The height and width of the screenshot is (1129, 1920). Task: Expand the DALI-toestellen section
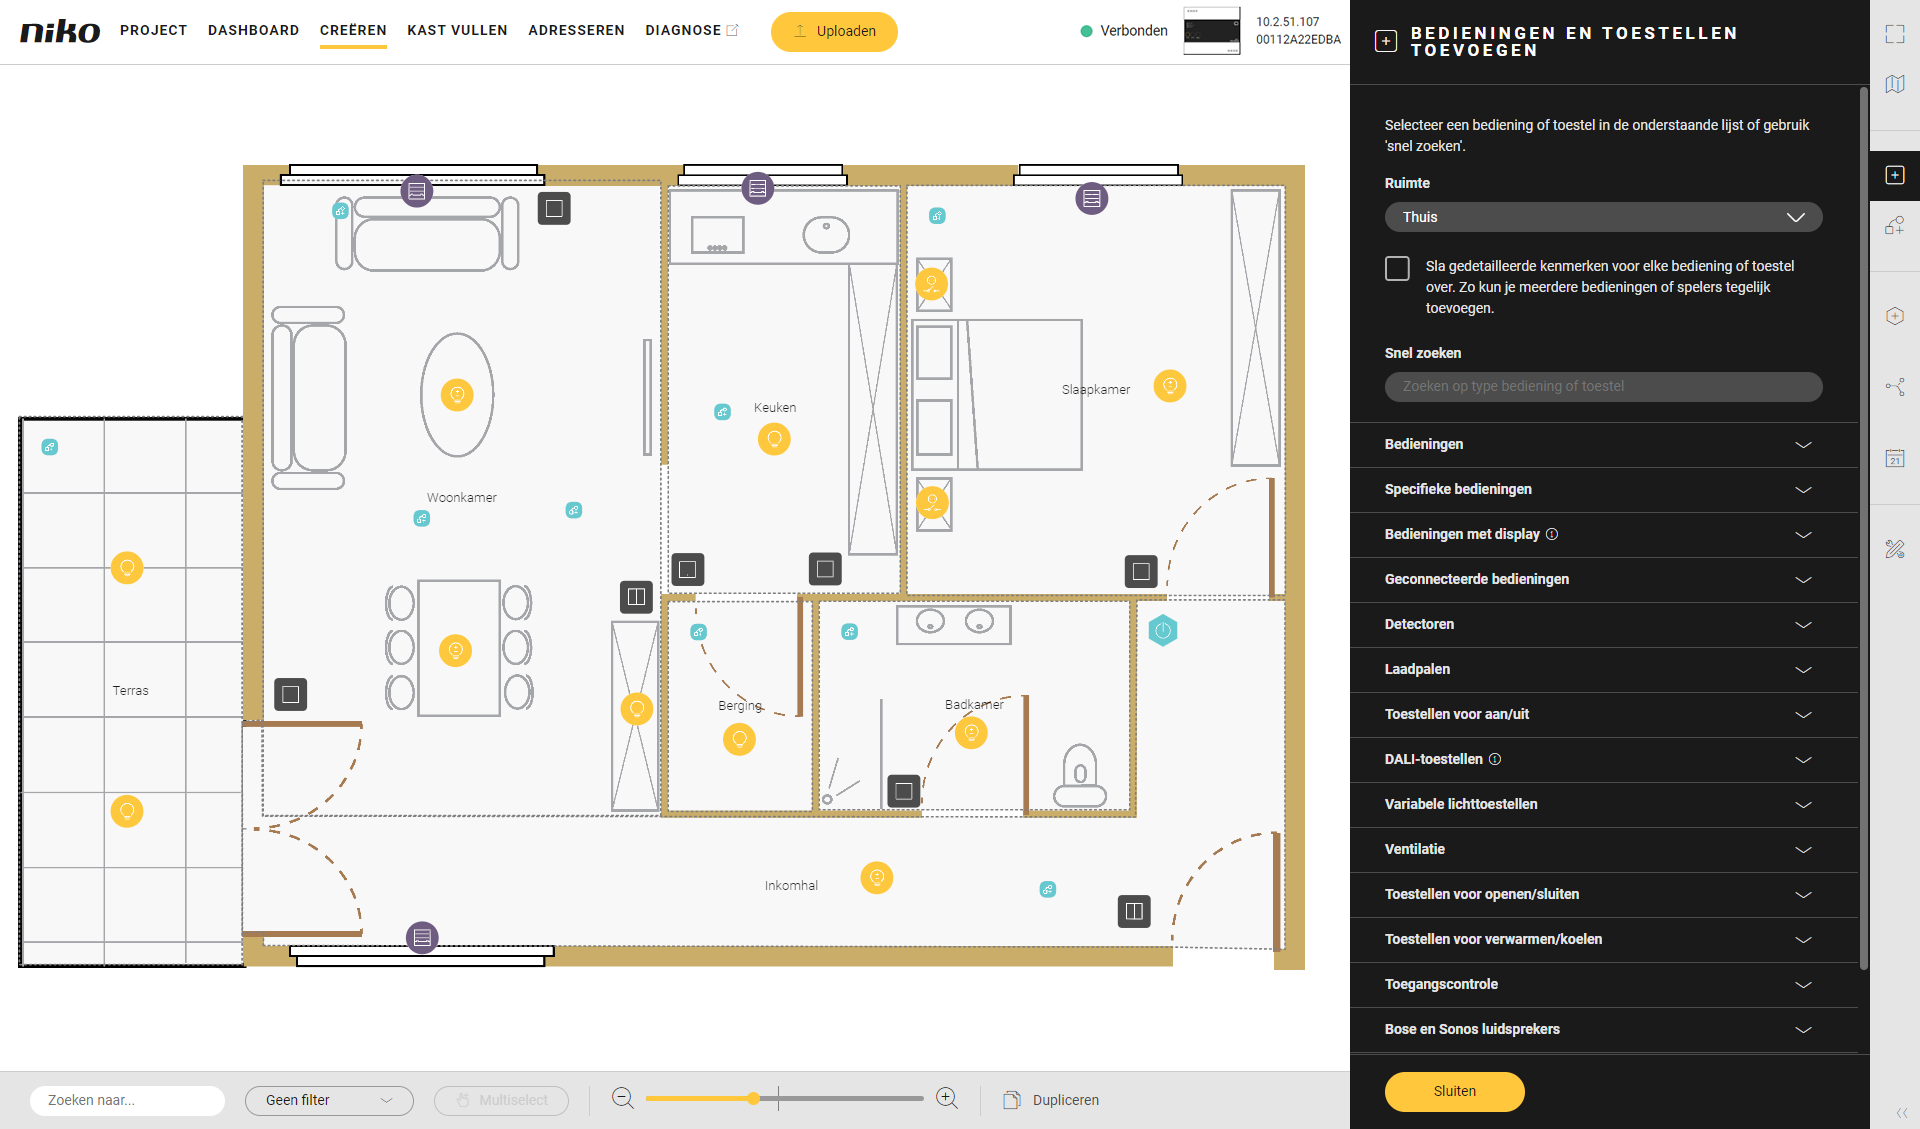coord(1603,759)
